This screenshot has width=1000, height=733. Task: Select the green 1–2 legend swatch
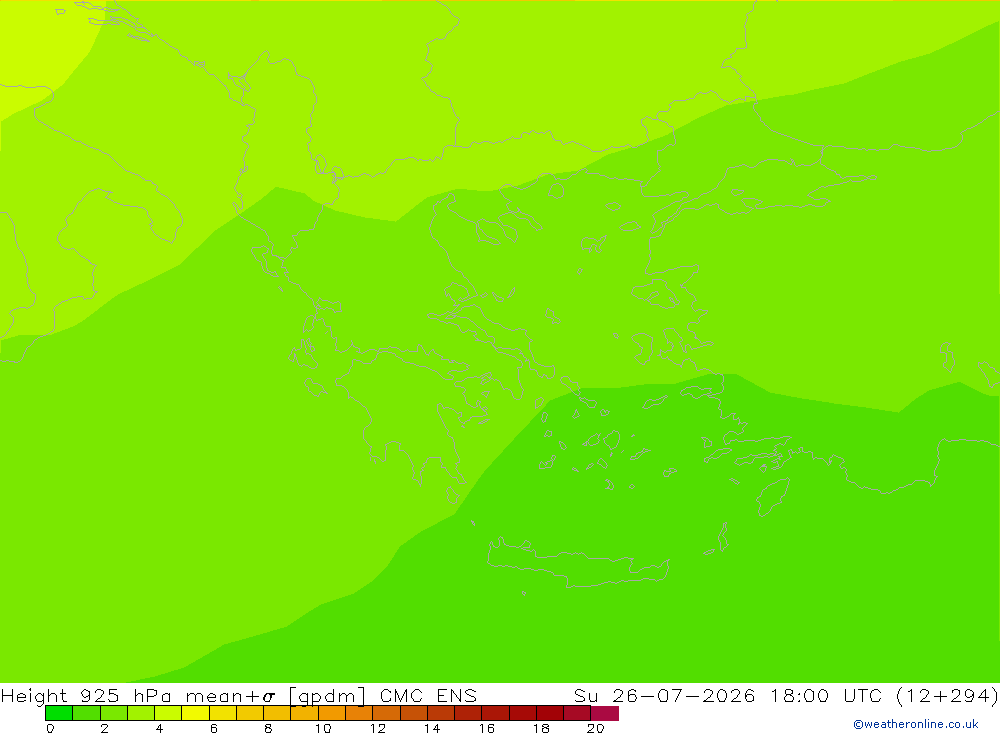click(86, 713)
